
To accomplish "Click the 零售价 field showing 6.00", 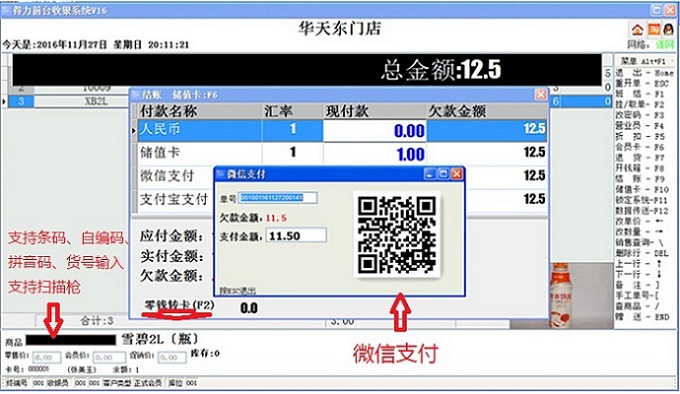I will [46, 358].
